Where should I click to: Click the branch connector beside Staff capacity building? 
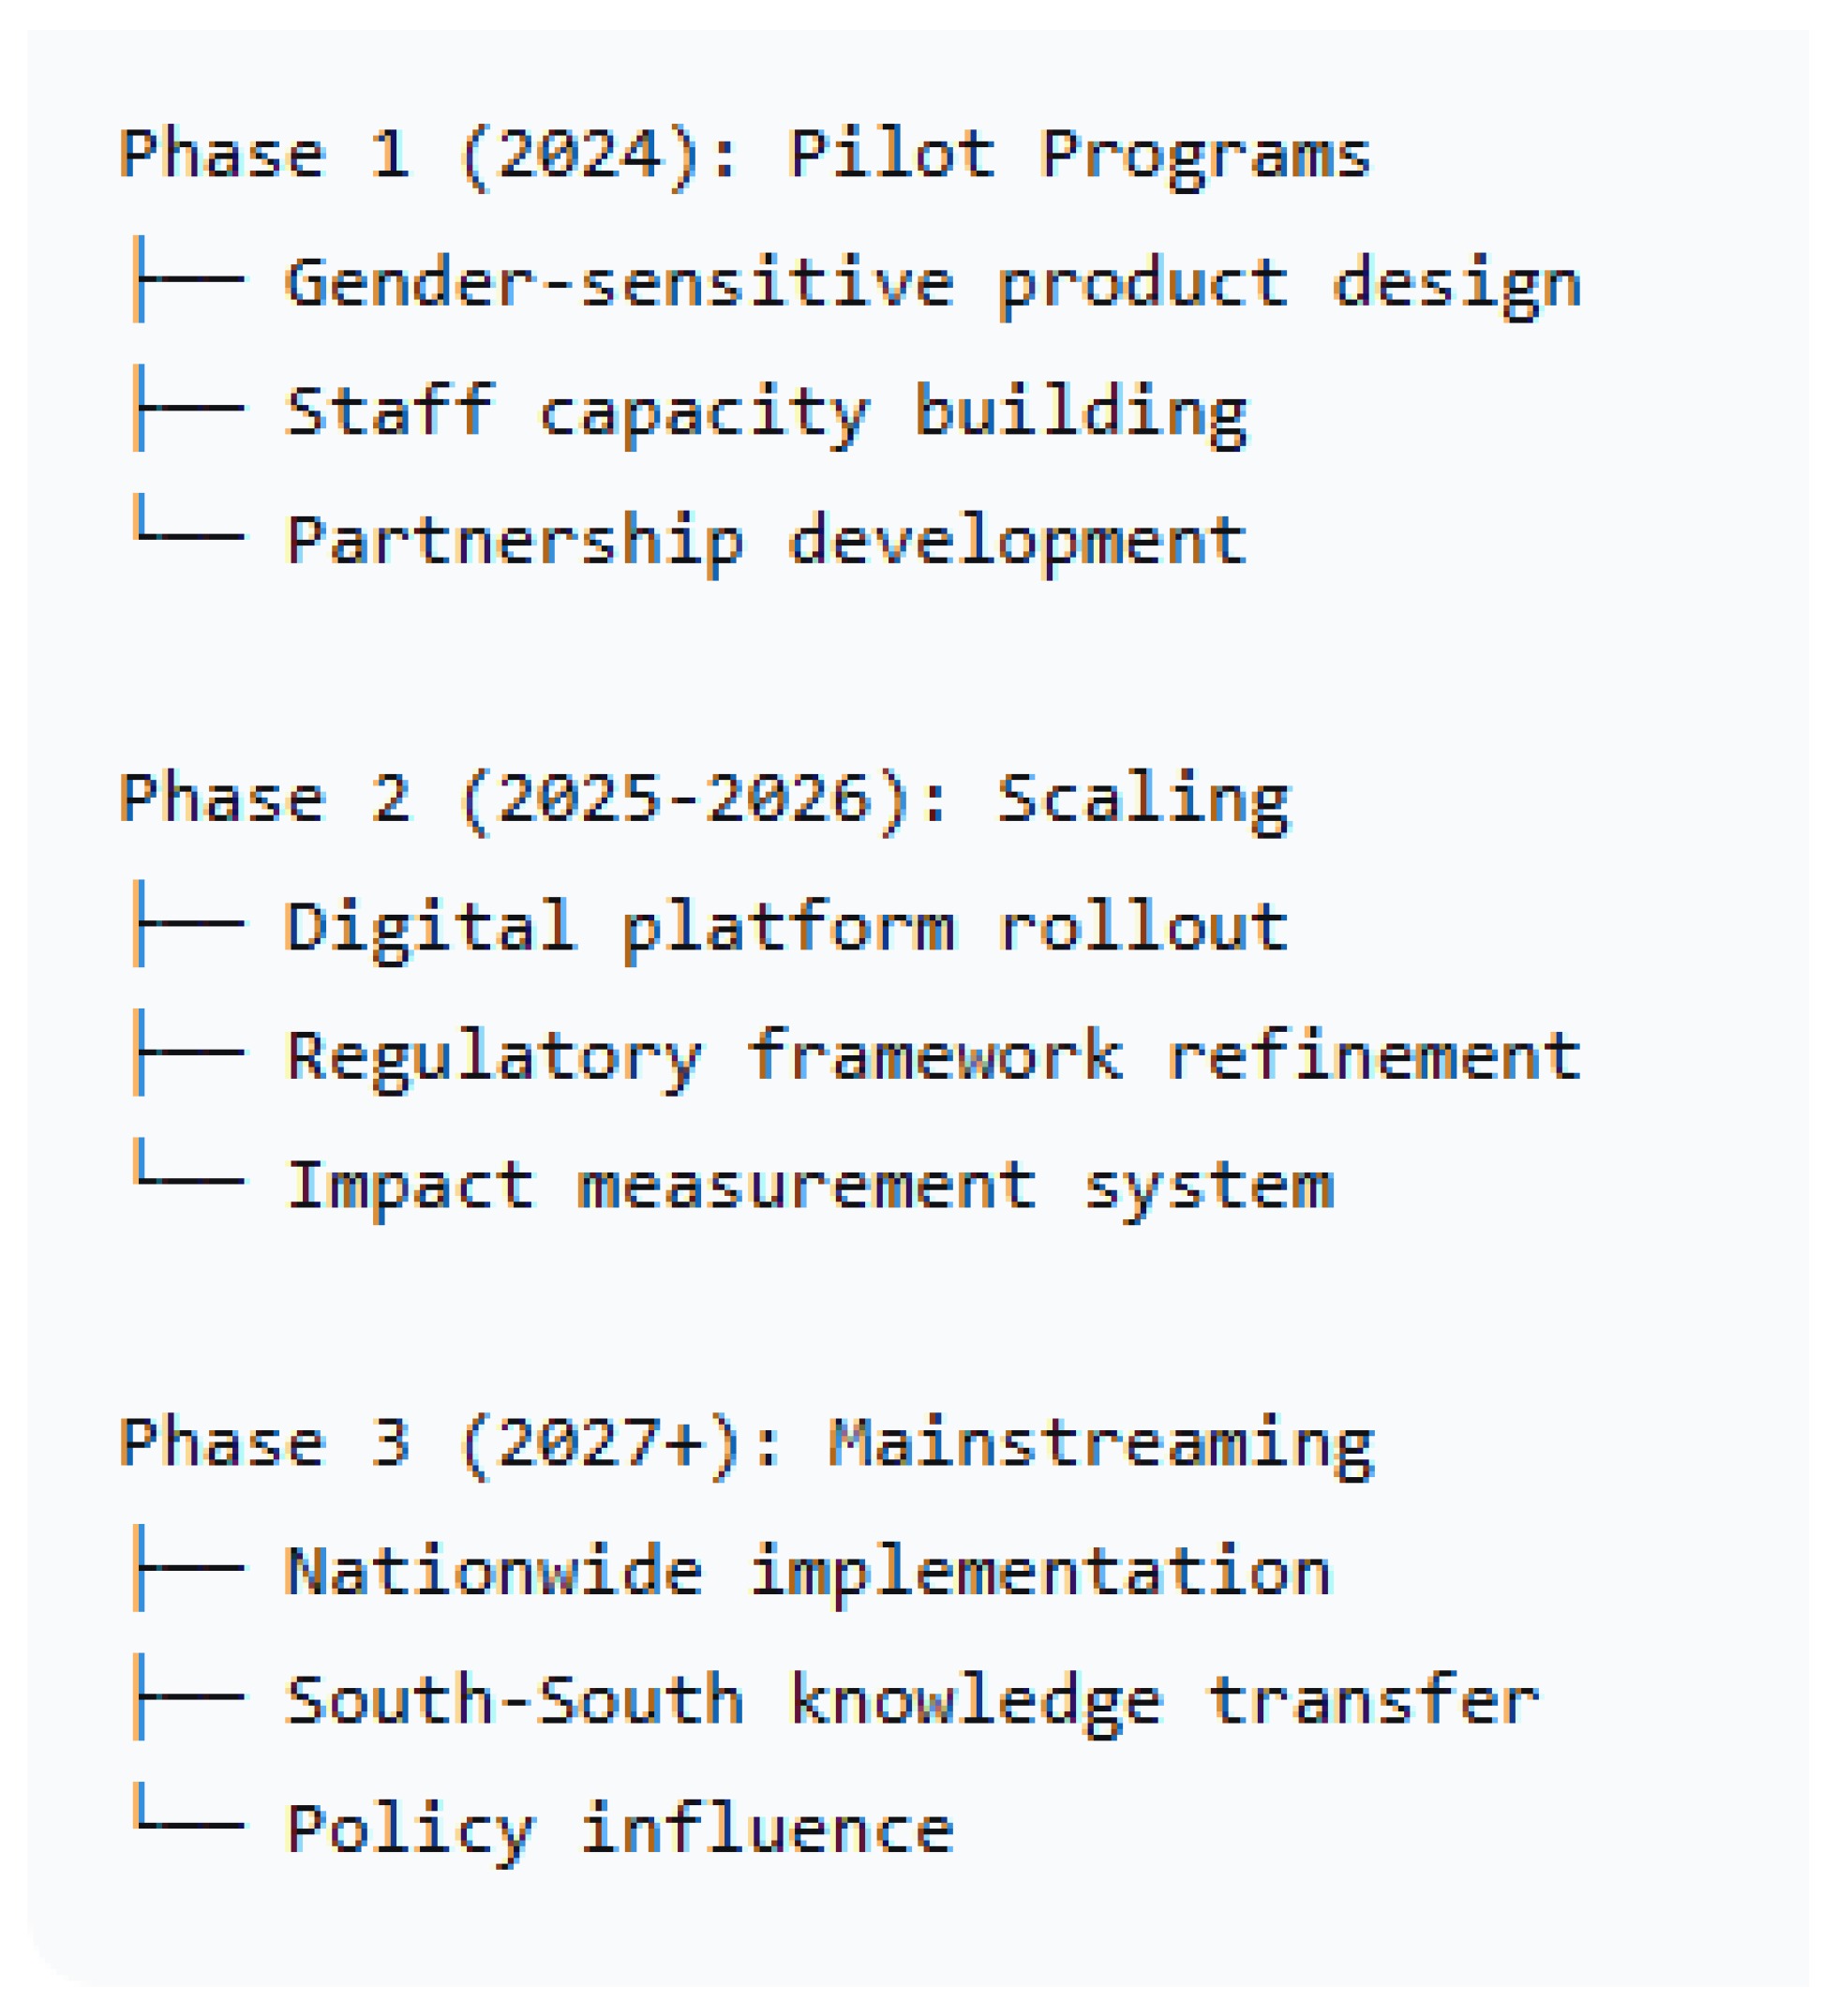[188, 408]
